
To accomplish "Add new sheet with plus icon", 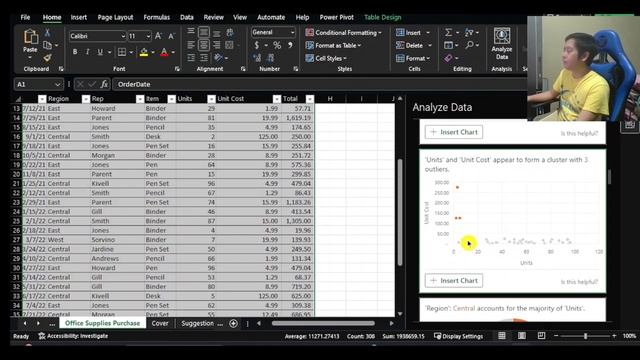I will click(x=233, y=323).
